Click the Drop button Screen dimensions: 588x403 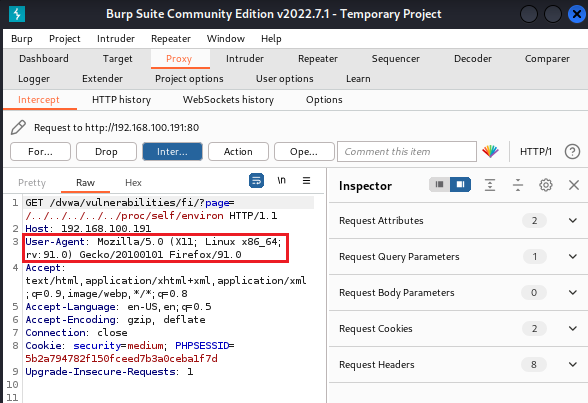(106, 151)
